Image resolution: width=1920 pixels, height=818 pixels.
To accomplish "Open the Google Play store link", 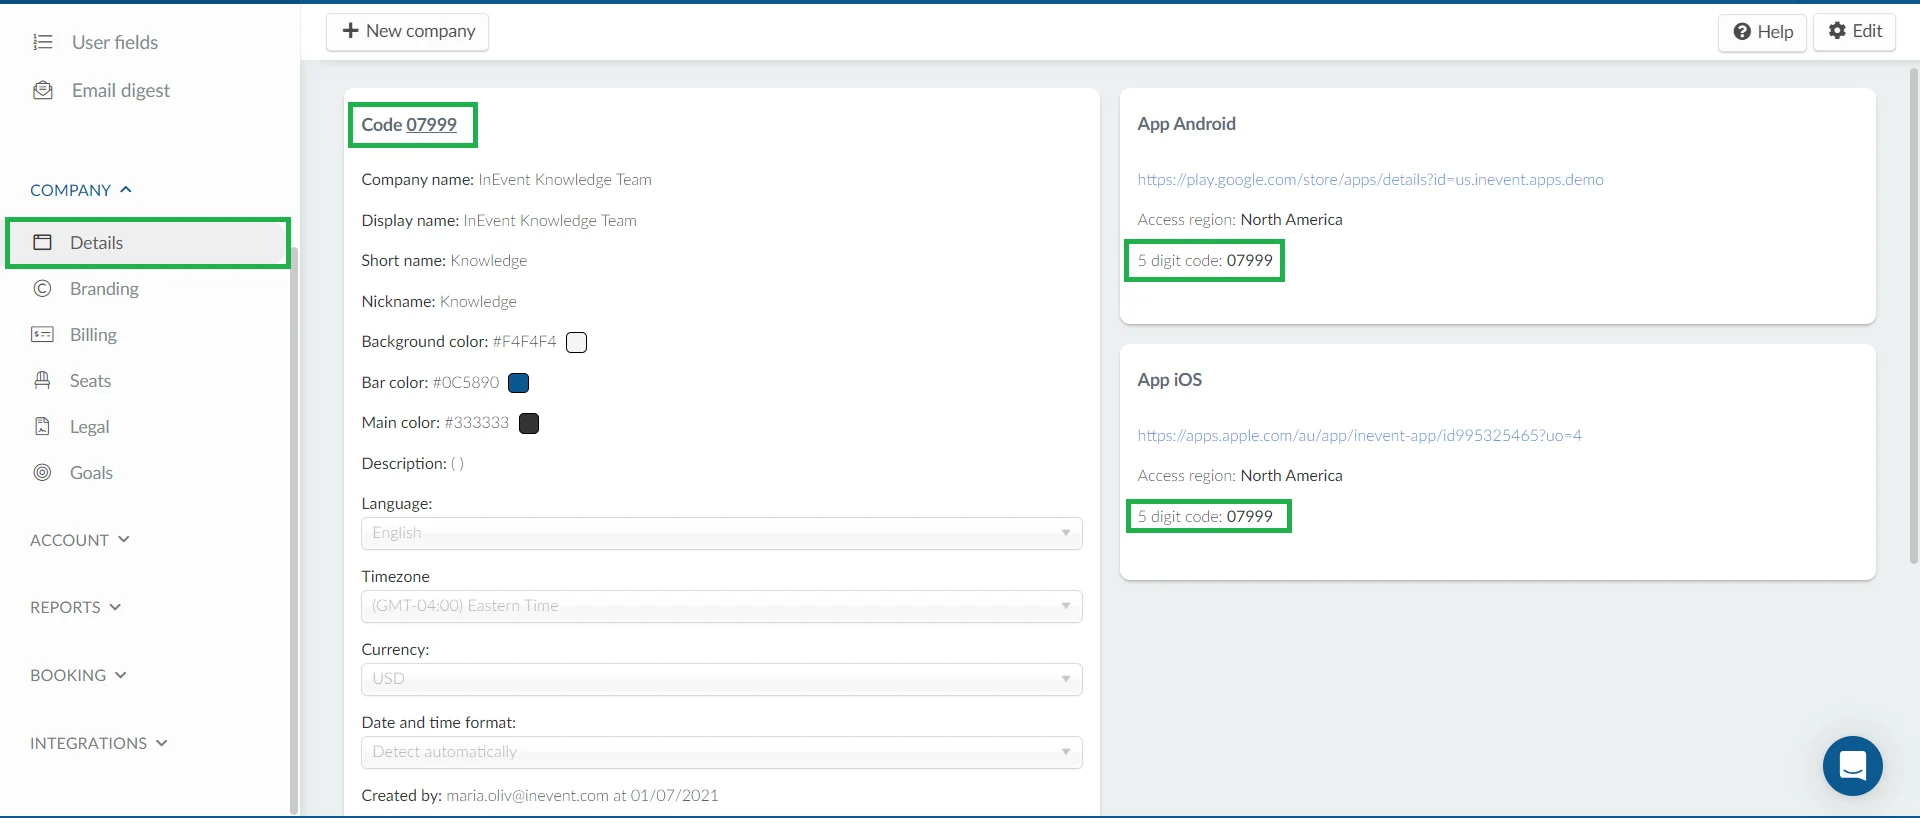I will [x=1370, y=180].
